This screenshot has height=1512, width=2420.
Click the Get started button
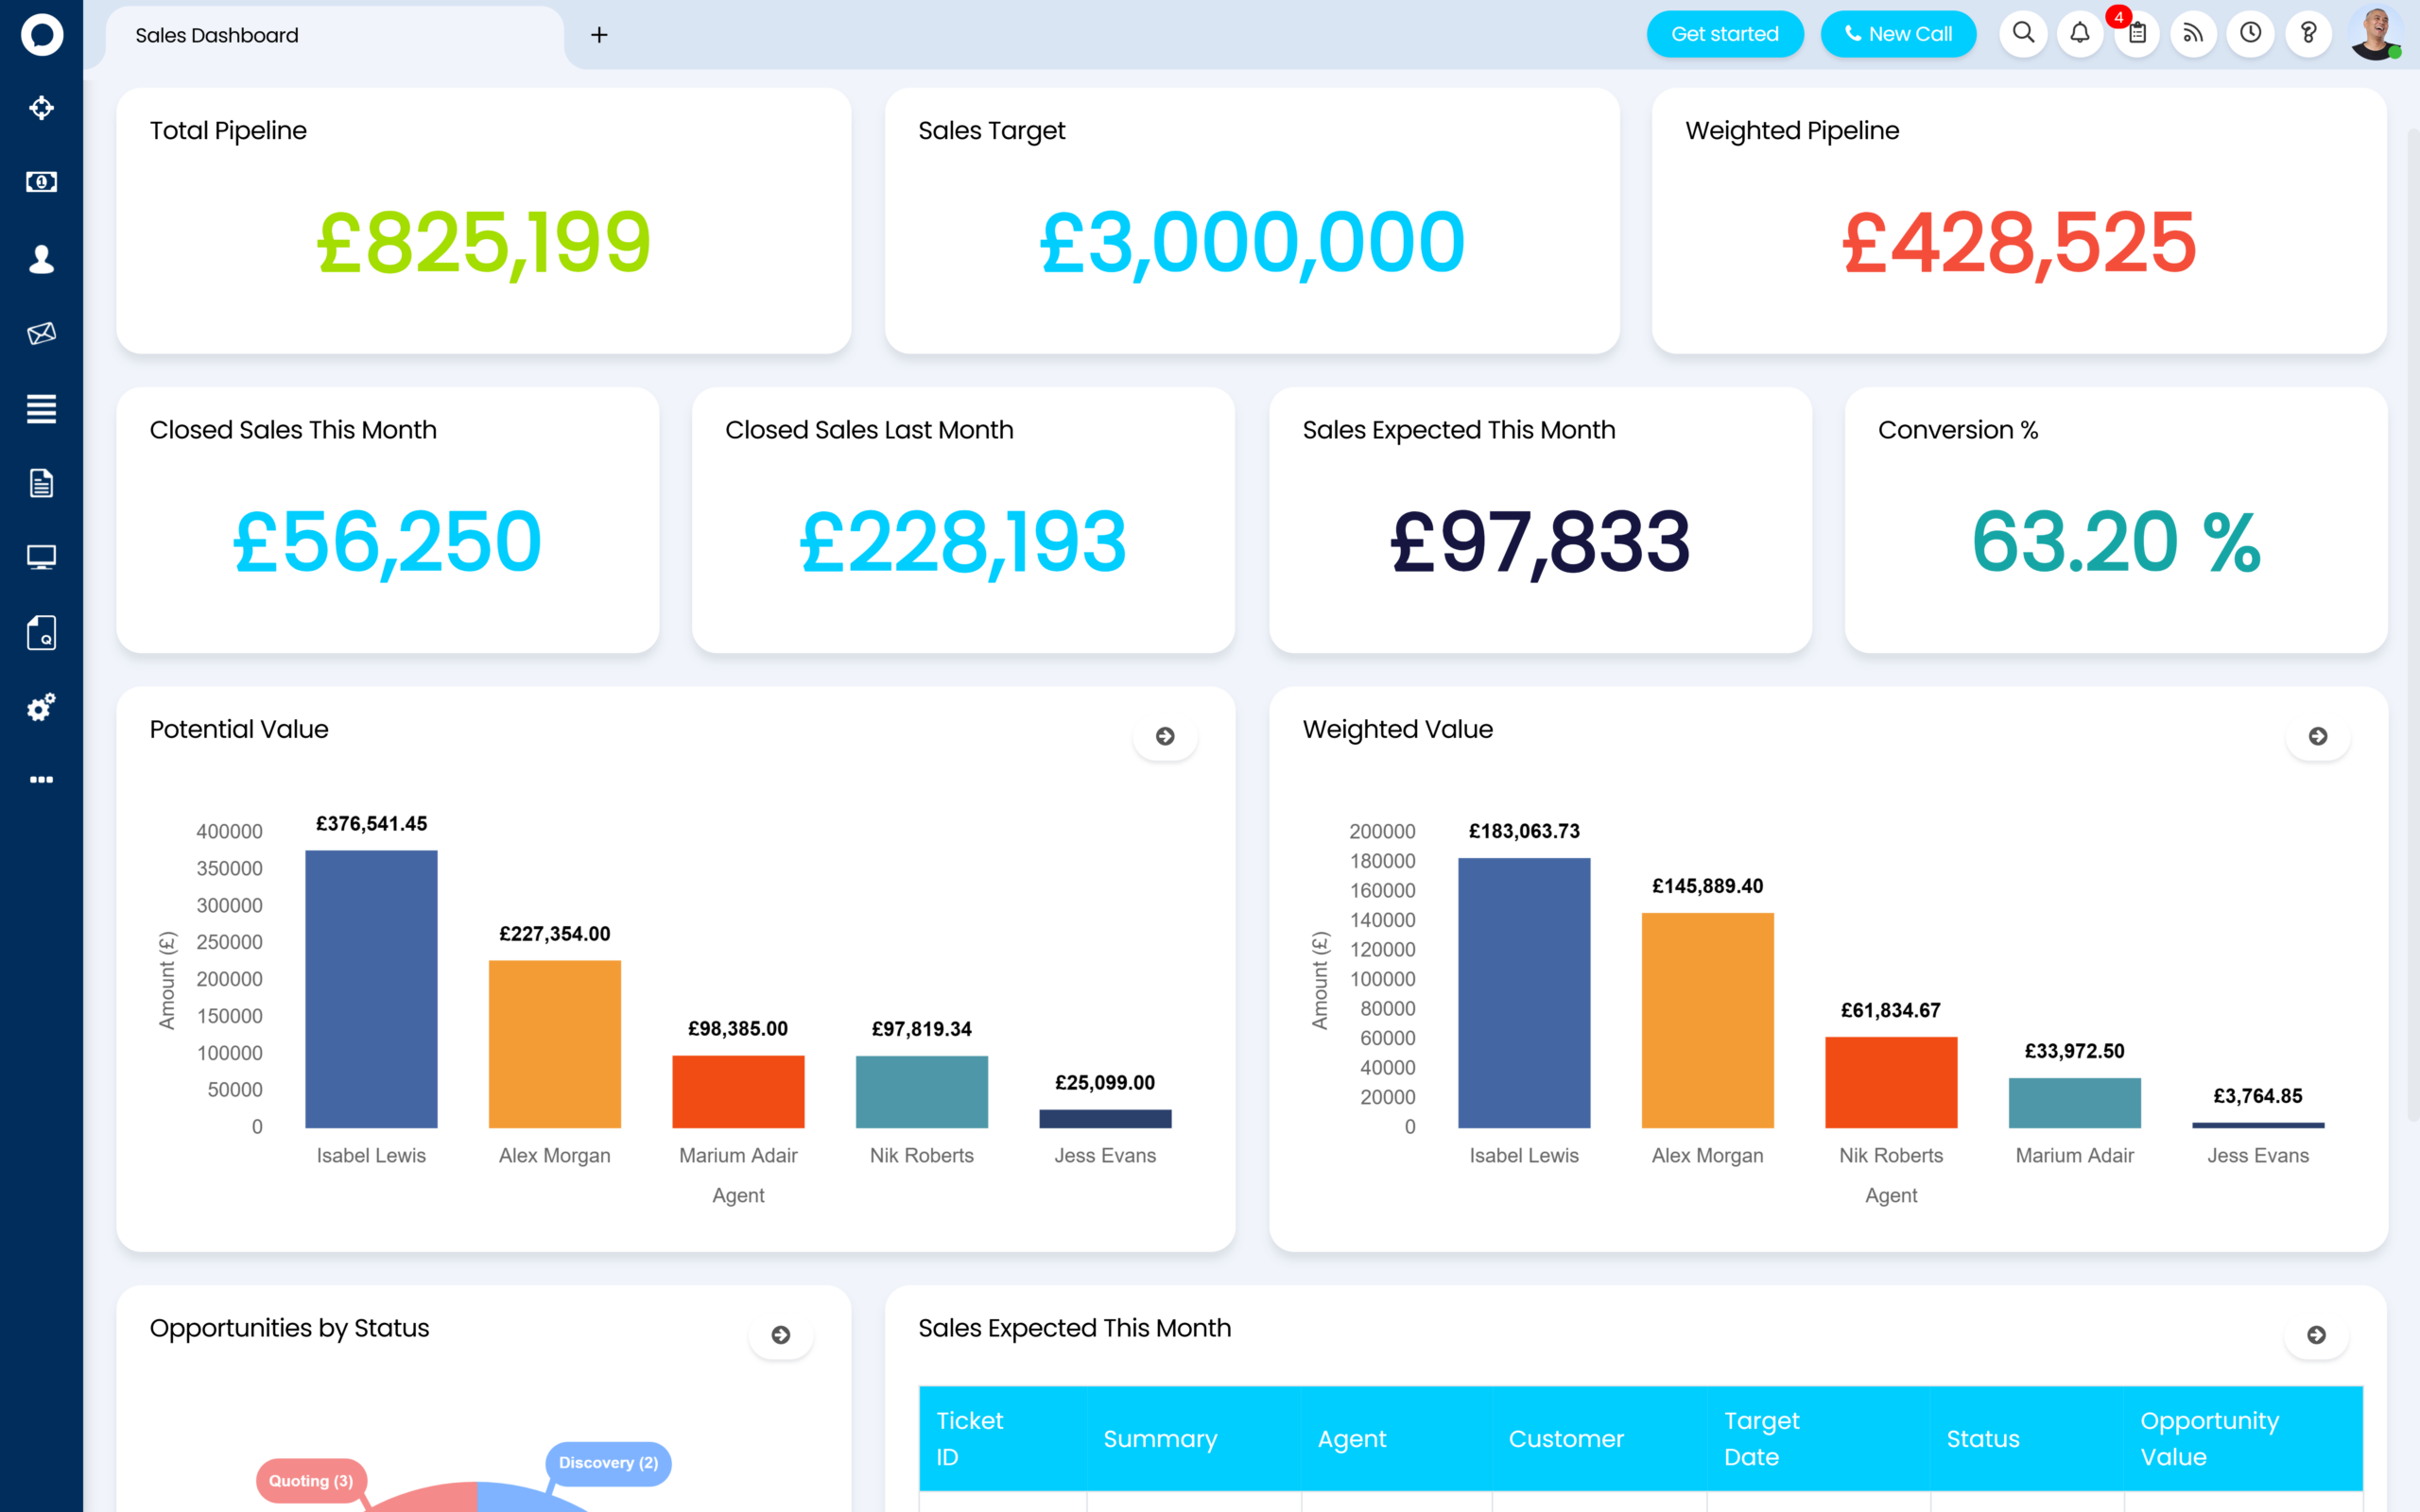[x=1724, y=34]
